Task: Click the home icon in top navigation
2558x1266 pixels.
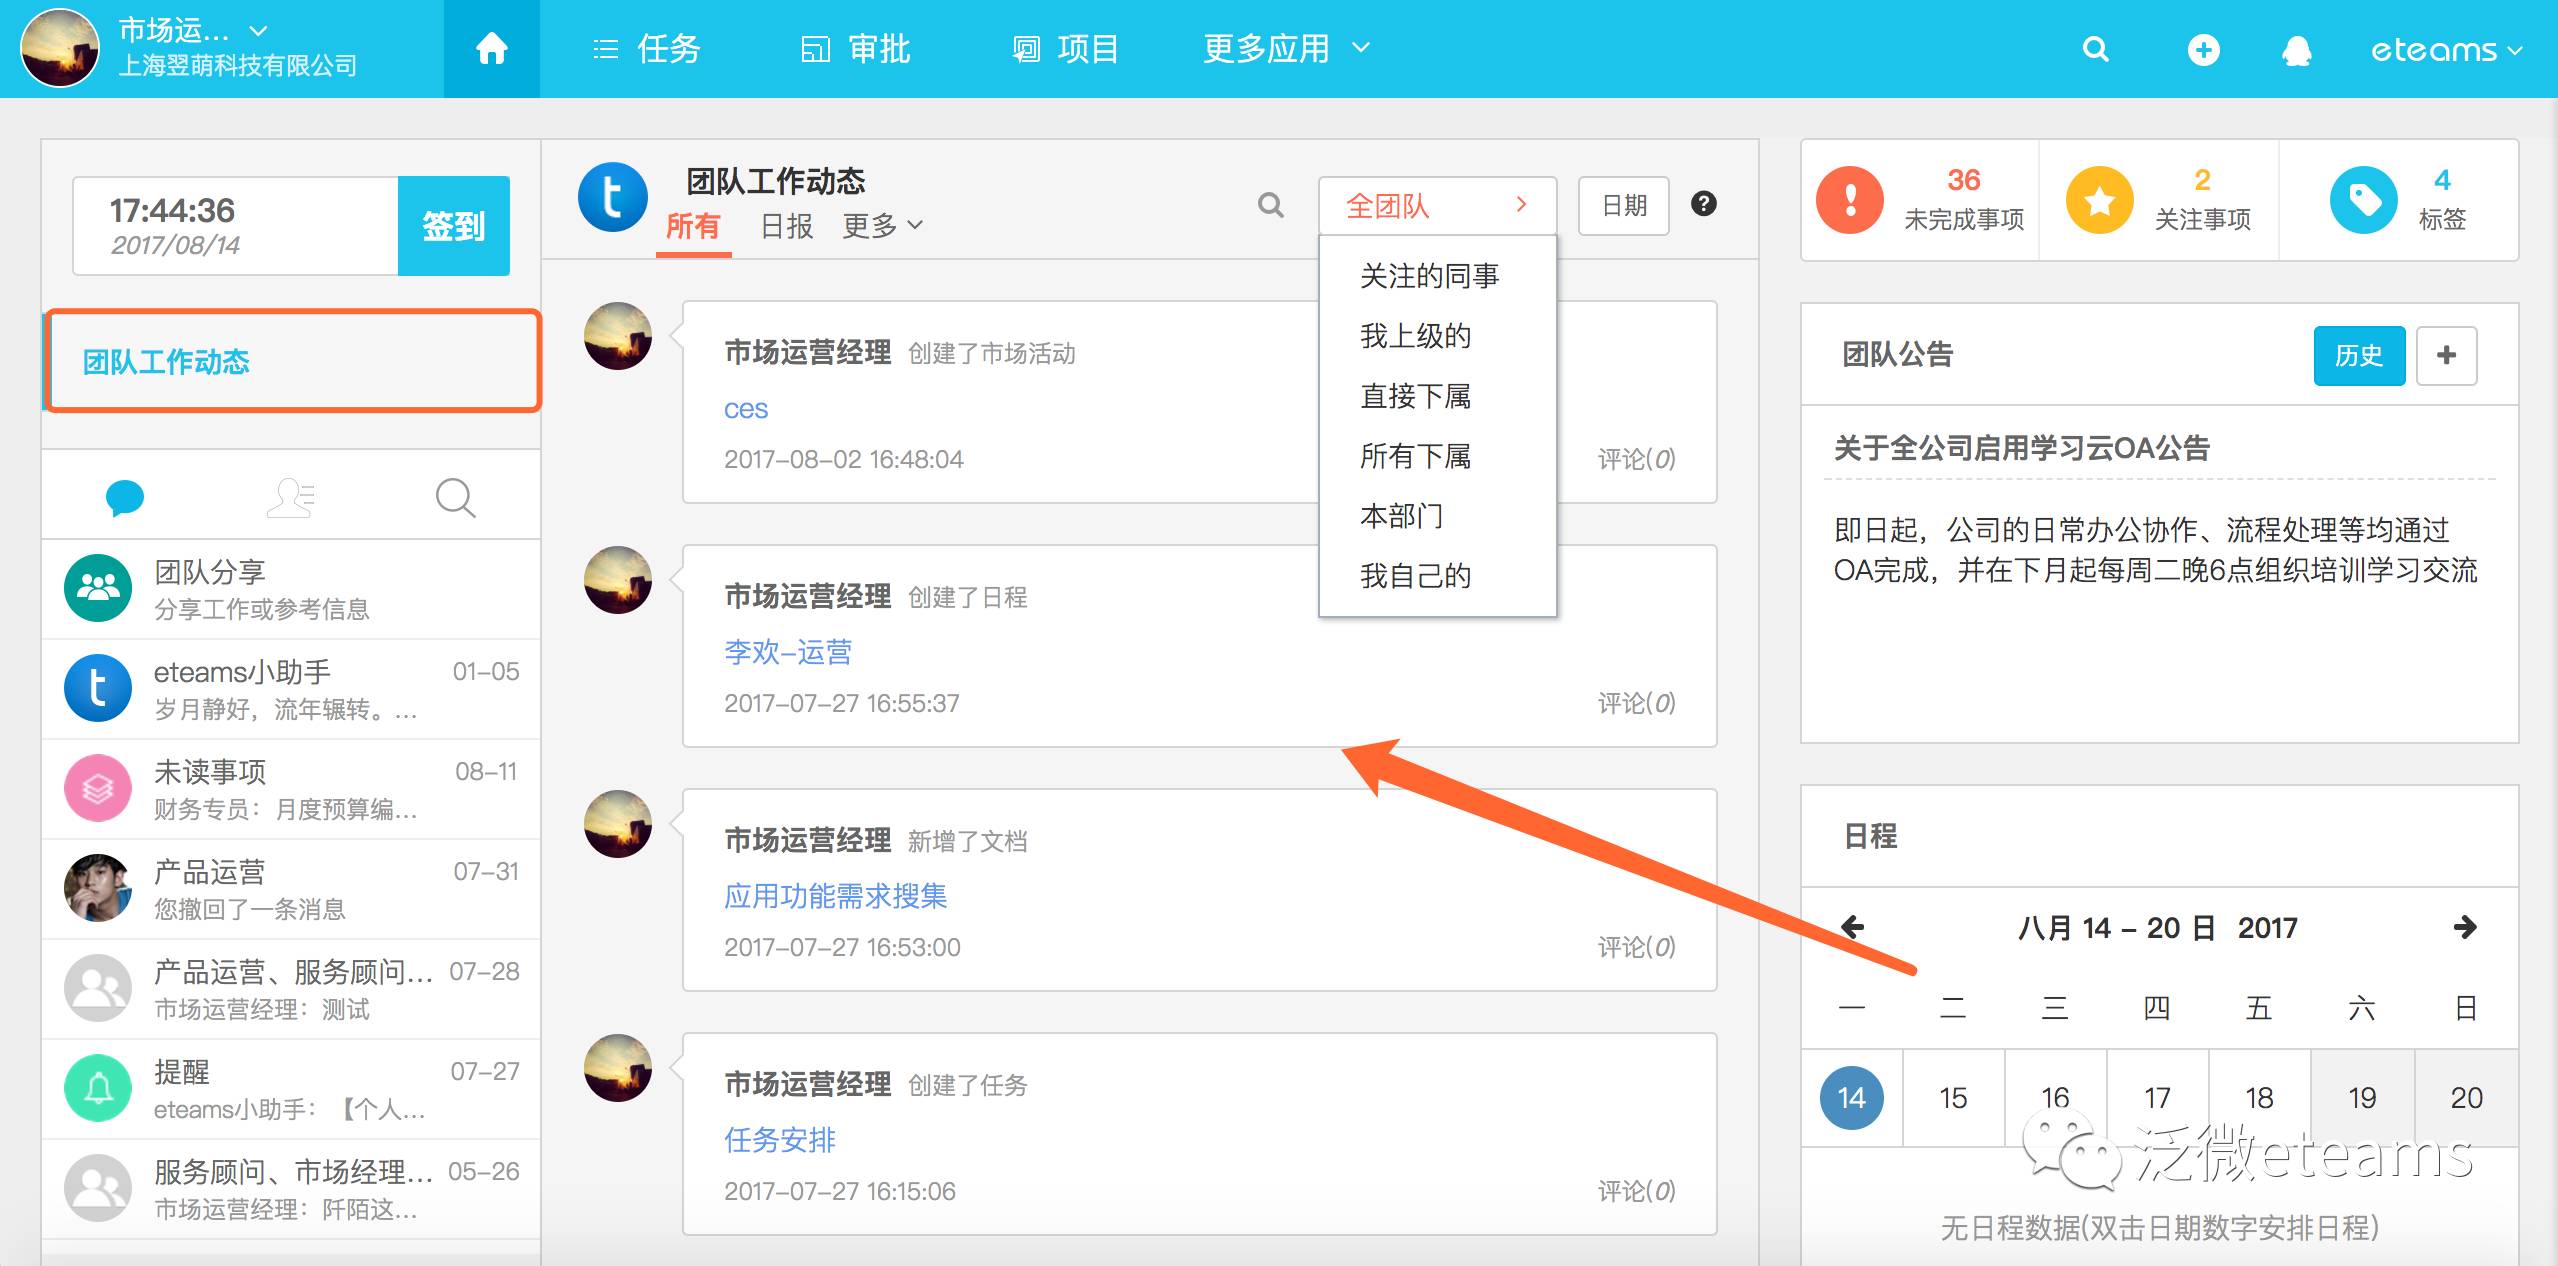Action: 491,48
